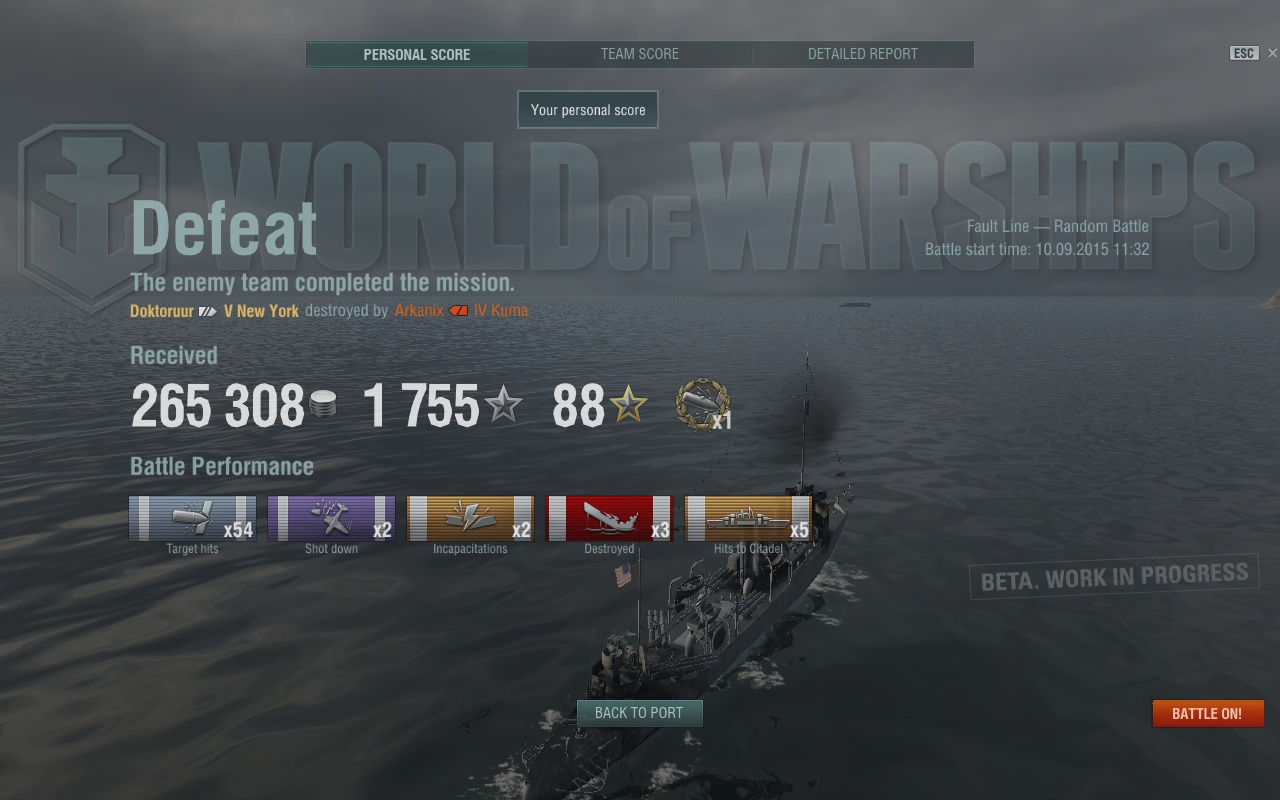Open the Team Score tab
Viewport: 1280px width, 800px height.
[640, 54]
